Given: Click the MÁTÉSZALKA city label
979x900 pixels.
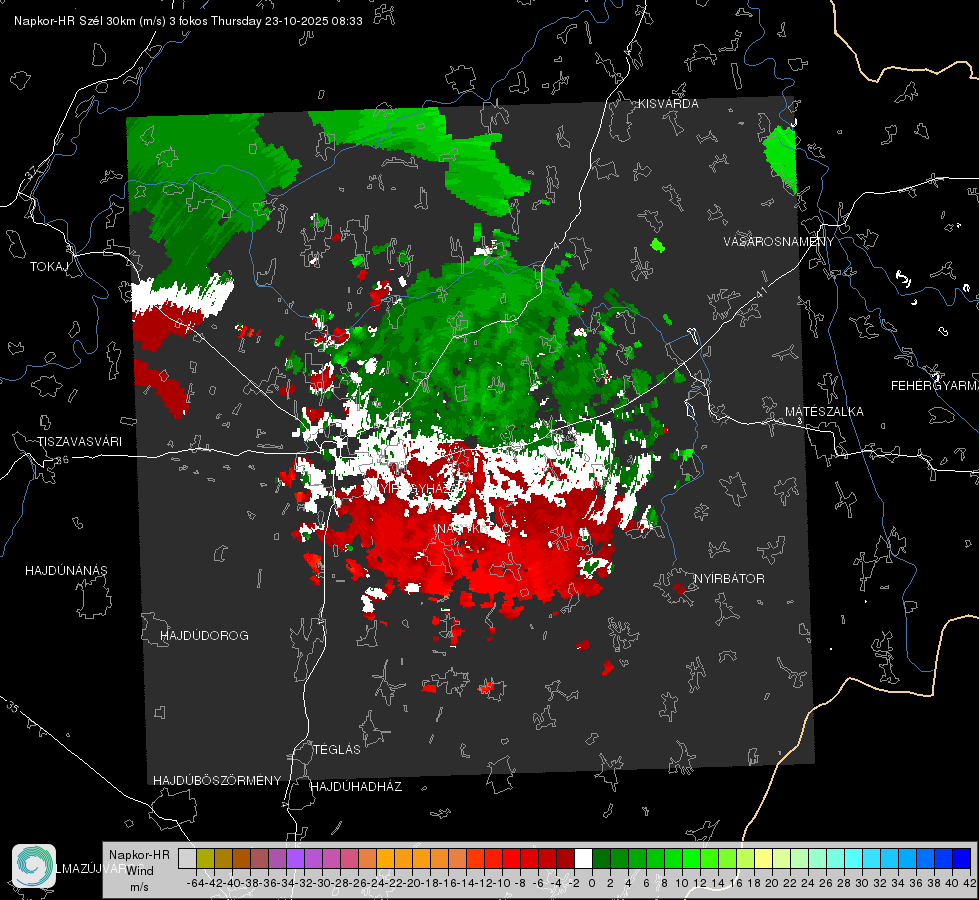Looking at the screenshot, I should coord(824,412).
